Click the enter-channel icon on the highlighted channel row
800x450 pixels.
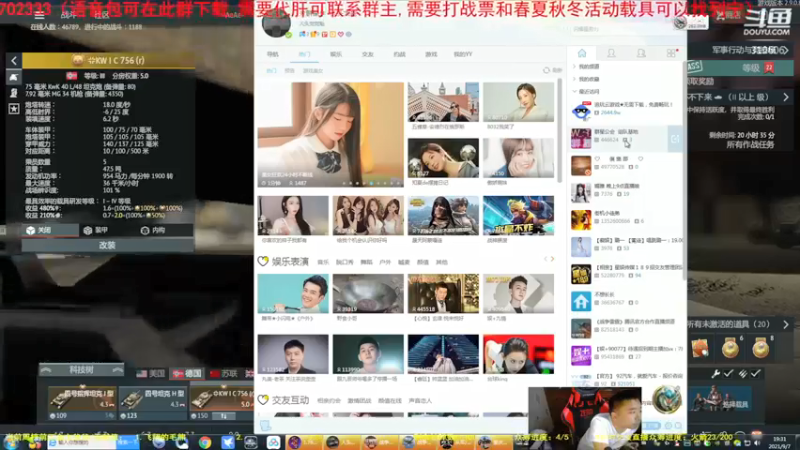click(x=674, y=139)
